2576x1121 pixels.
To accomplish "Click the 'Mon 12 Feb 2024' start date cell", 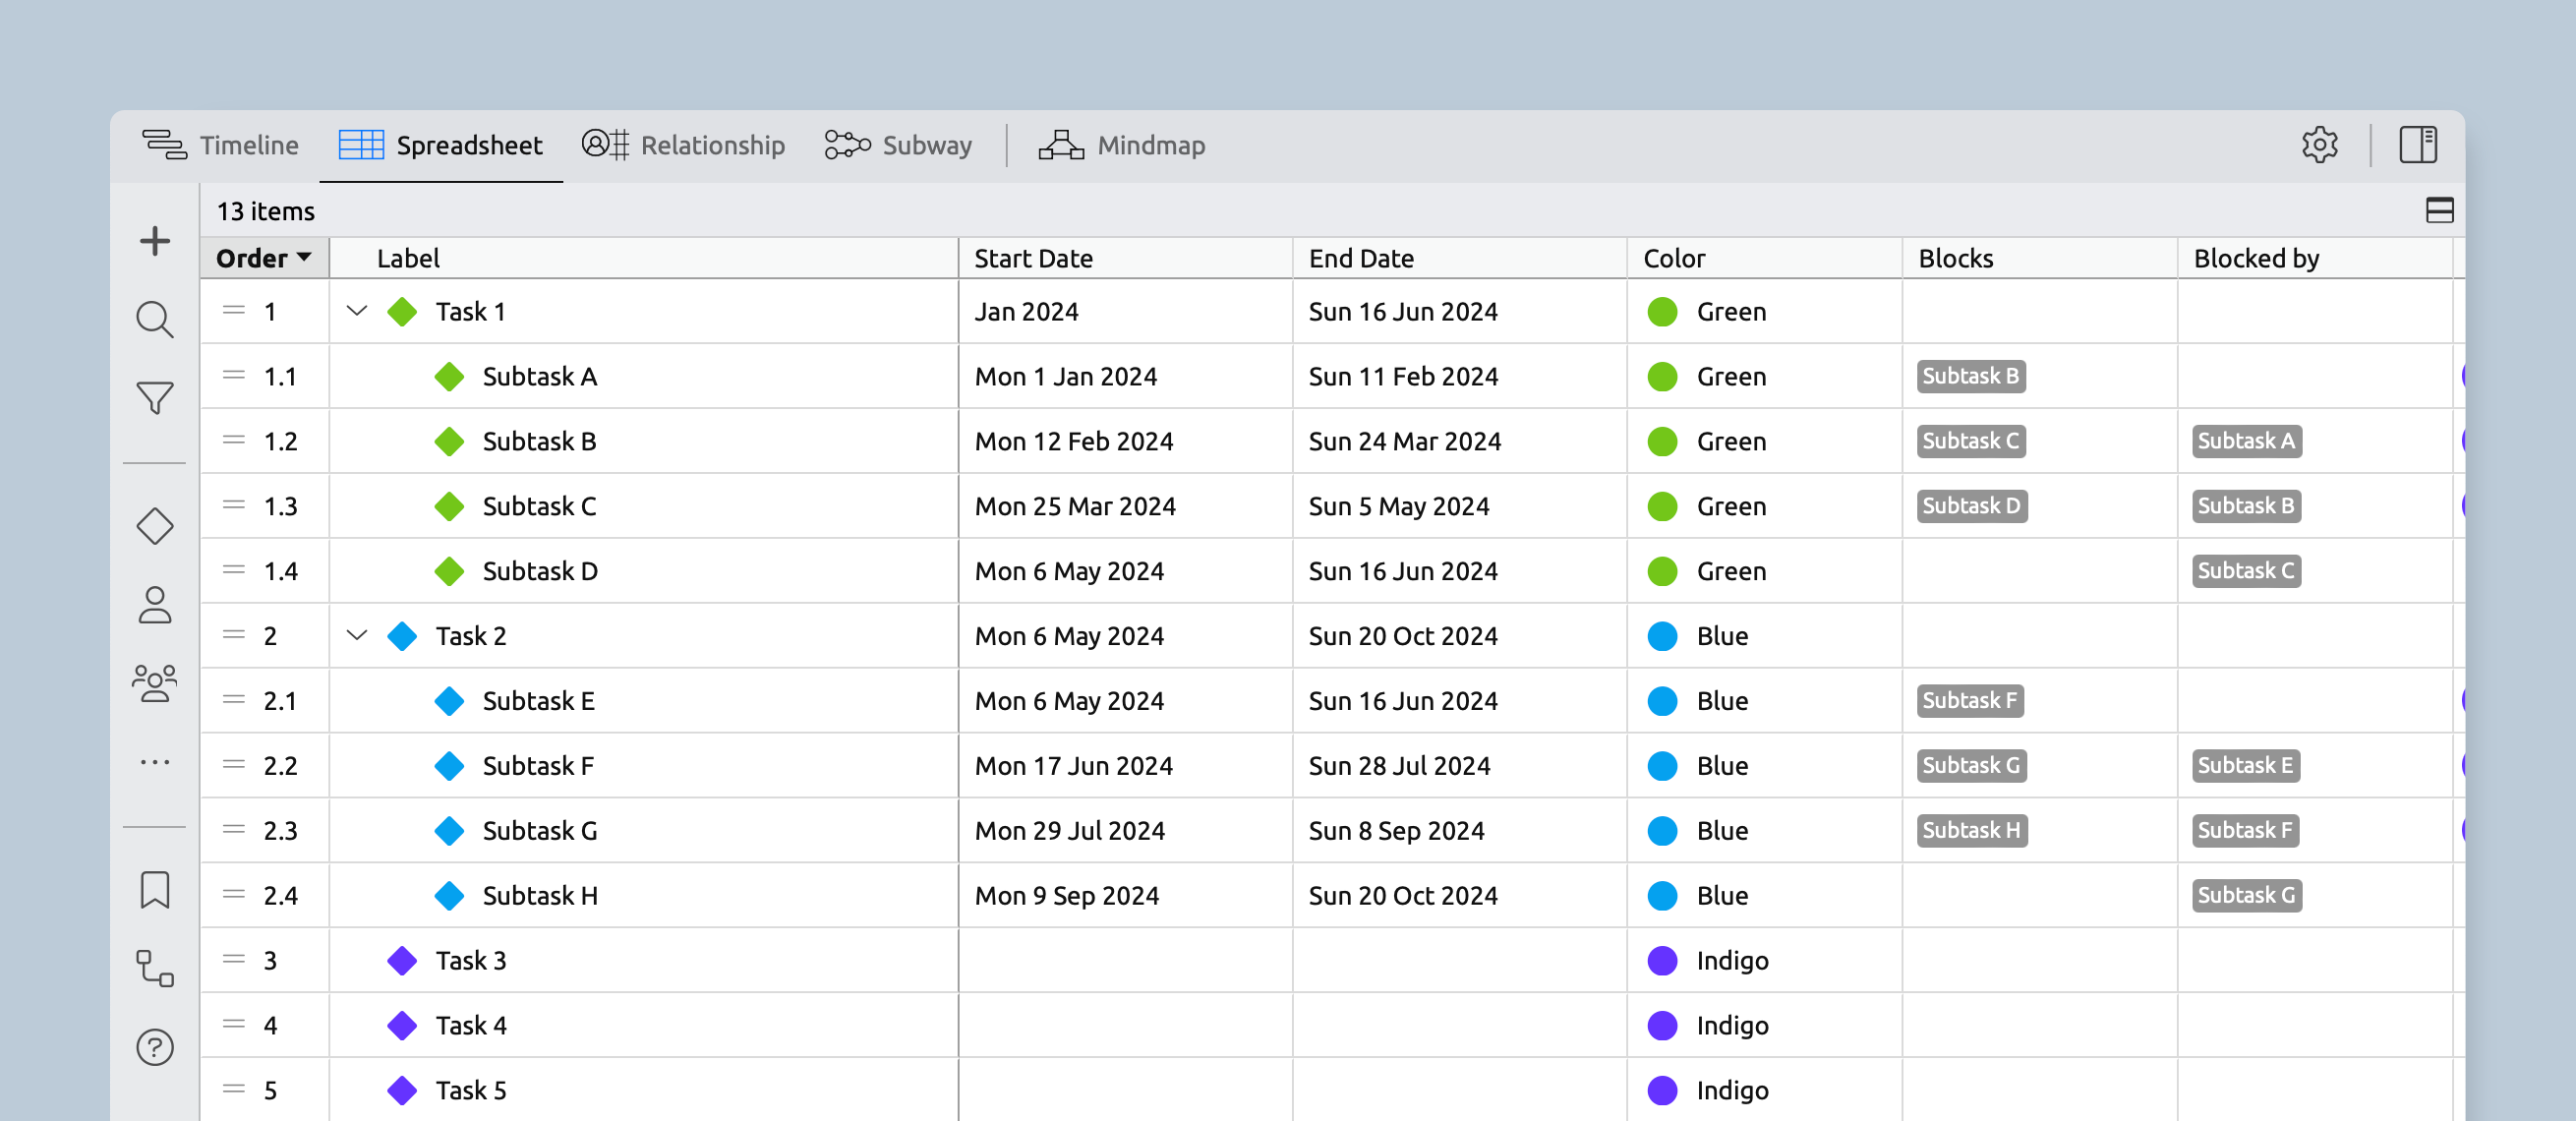I will [1125, 441].
